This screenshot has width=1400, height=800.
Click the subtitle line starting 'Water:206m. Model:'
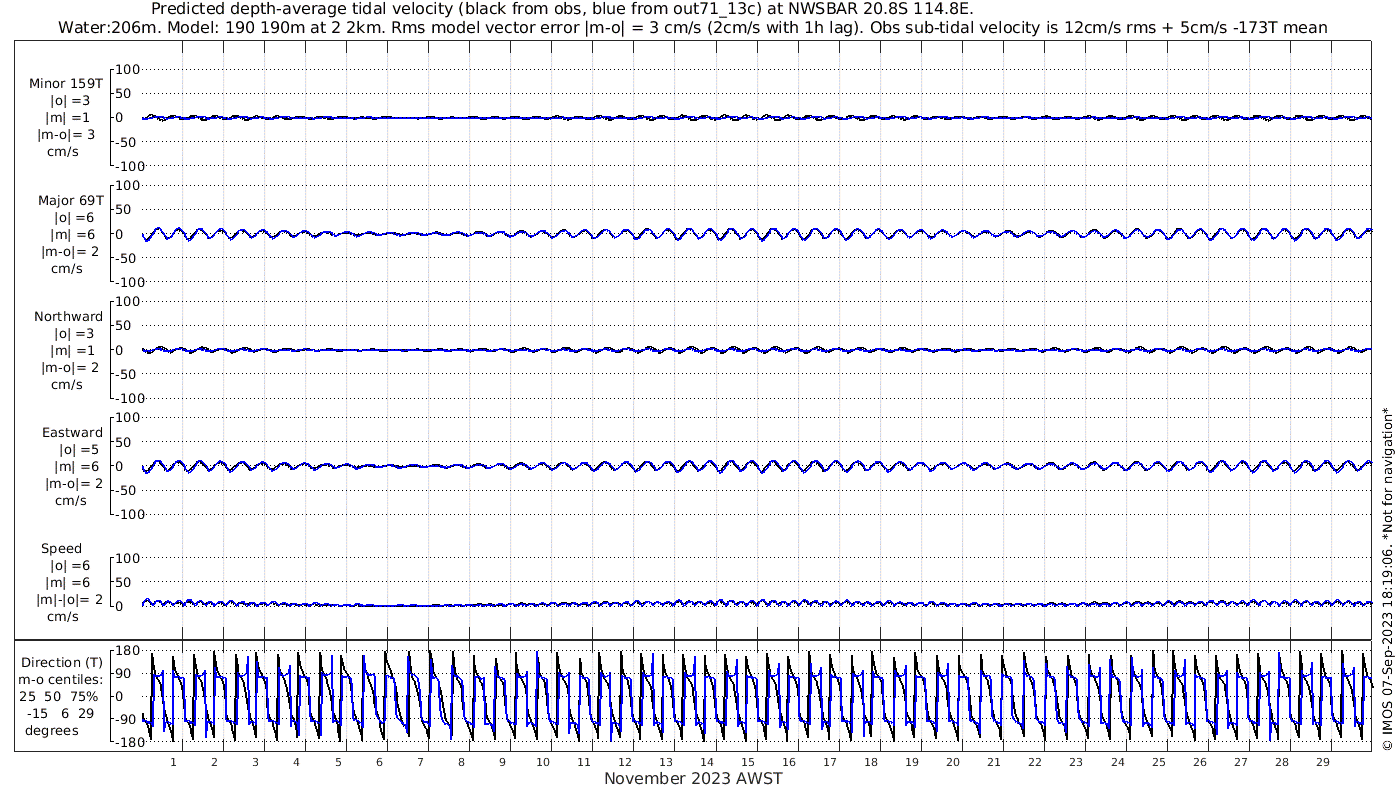(x=693, y=28)
